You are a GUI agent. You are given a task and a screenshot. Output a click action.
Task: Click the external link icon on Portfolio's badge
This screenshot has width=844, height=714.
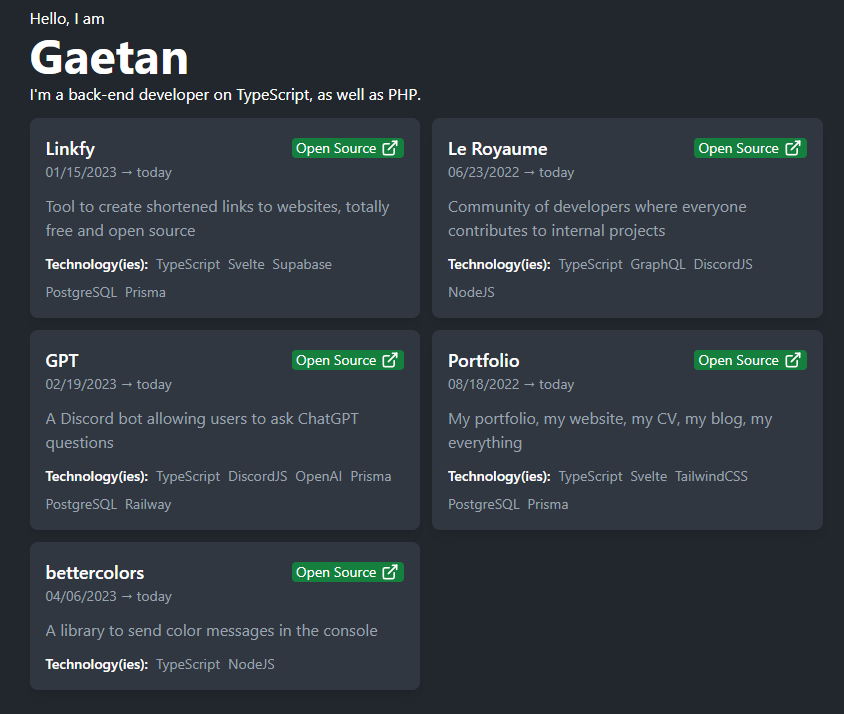tap(794, 359)
